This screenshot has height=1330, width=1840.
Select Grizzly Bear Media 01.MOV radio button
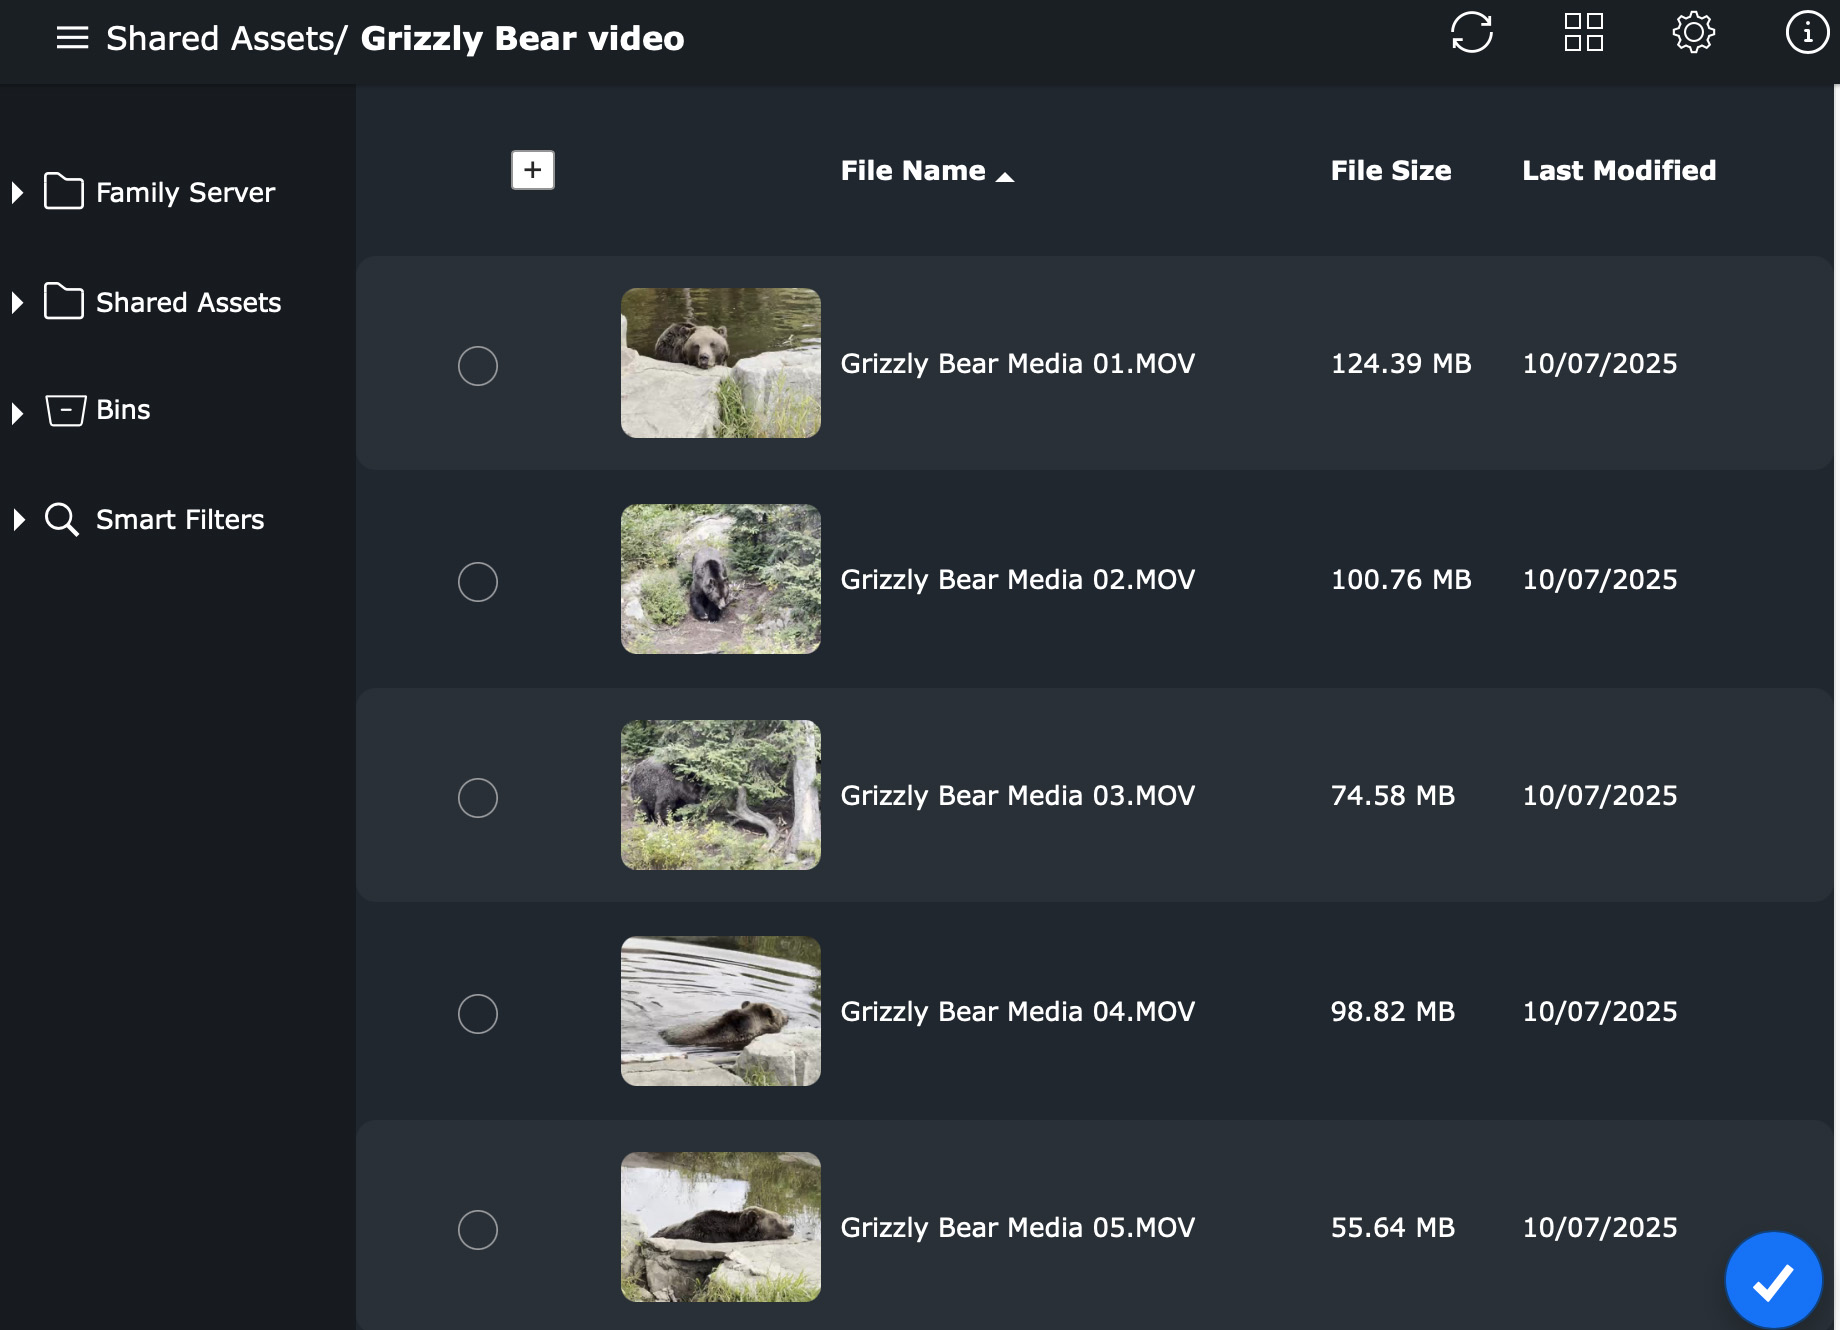(478, 366)
